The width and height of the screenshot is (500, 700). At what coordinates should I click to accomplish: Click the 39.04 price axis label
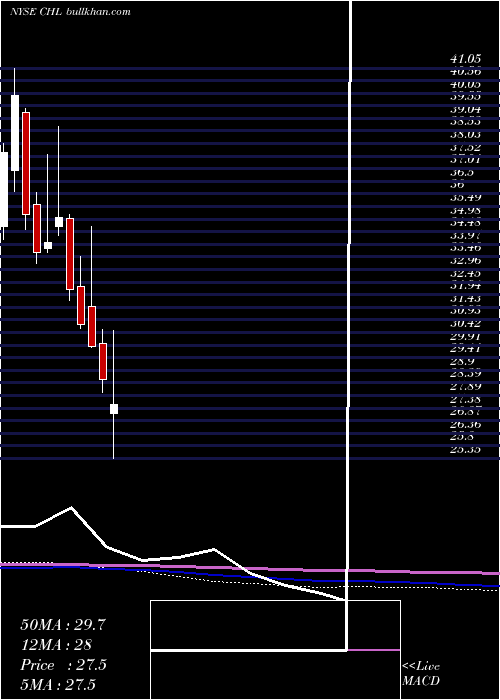(x=465, y=109)
